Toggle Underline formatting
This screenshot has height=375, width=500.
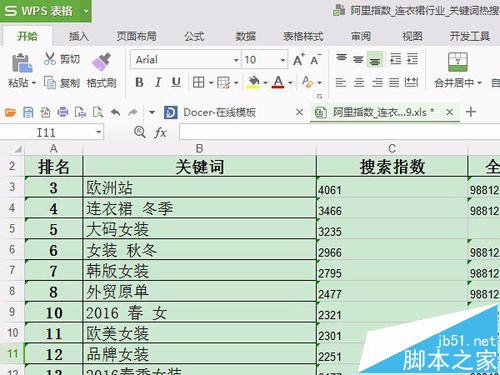tap(176, 82)
